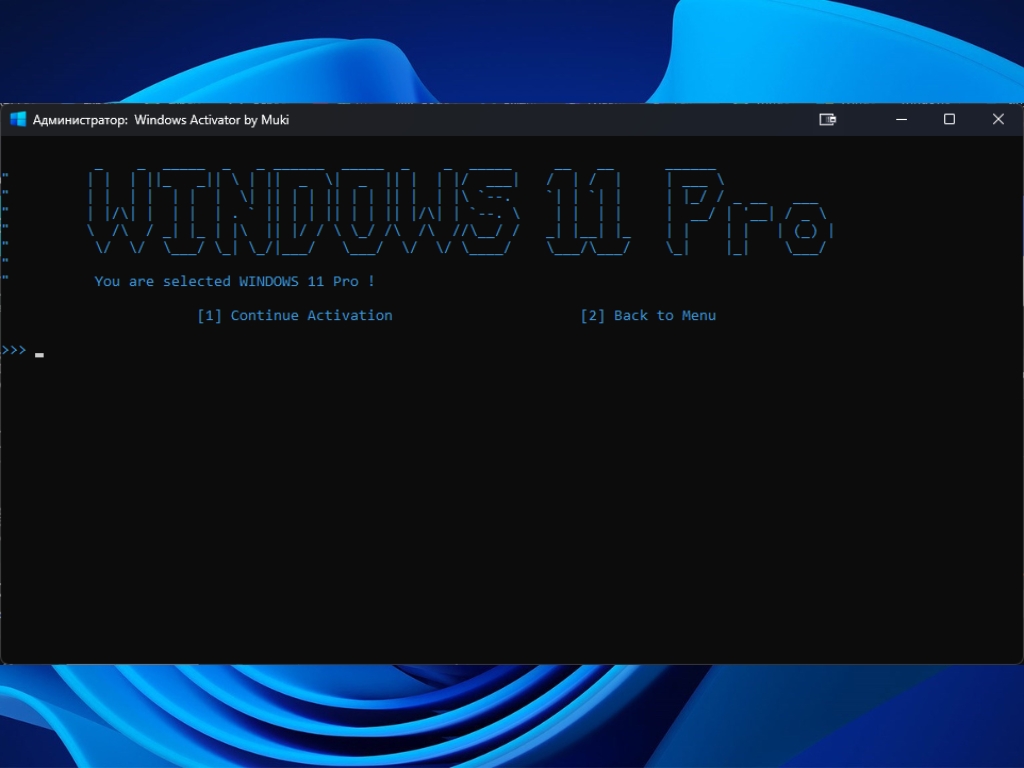Click the '[2] Back to Menu' option text
Viewport: 1024px width, 768px height.
648,315
